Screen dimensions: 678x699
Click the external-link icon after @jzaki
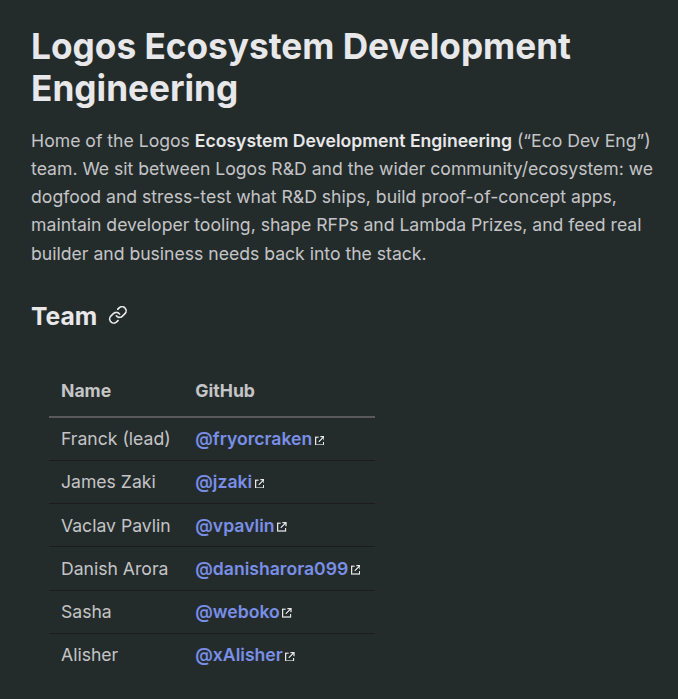[259, 484]
